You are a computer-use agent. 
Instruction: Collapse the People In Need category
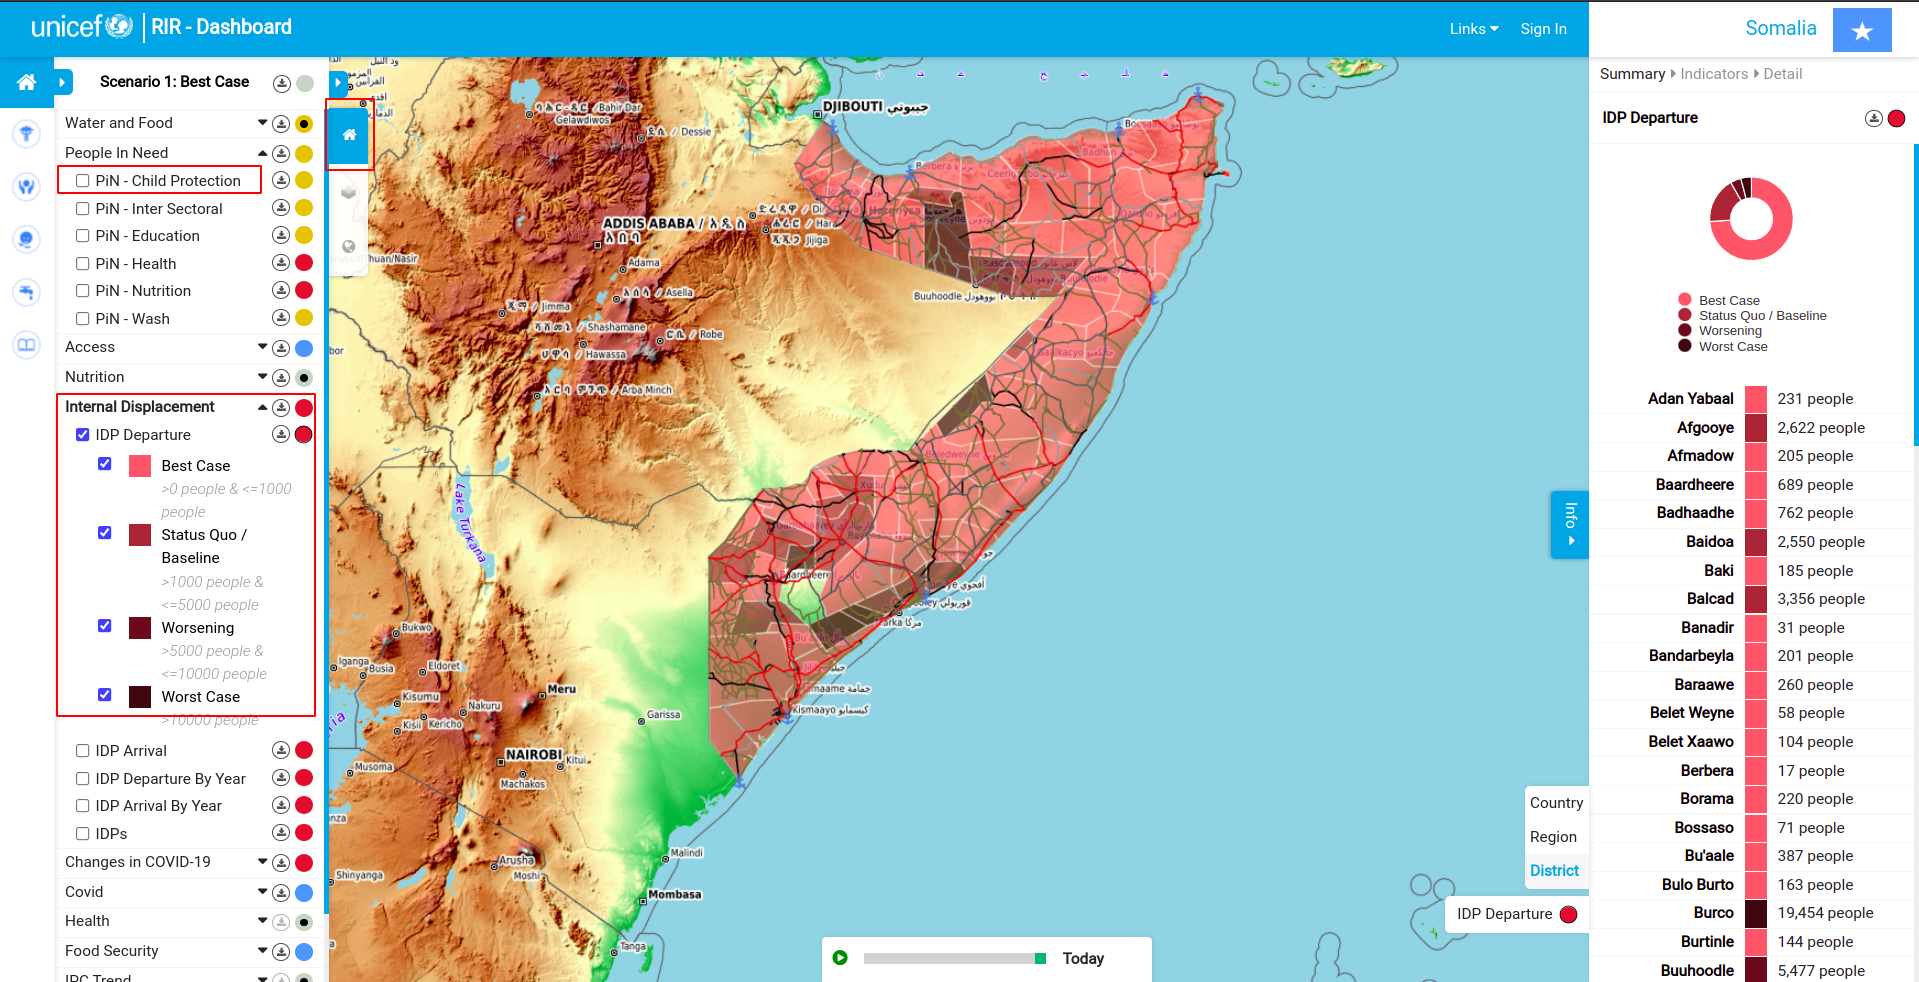coord(263,153)
